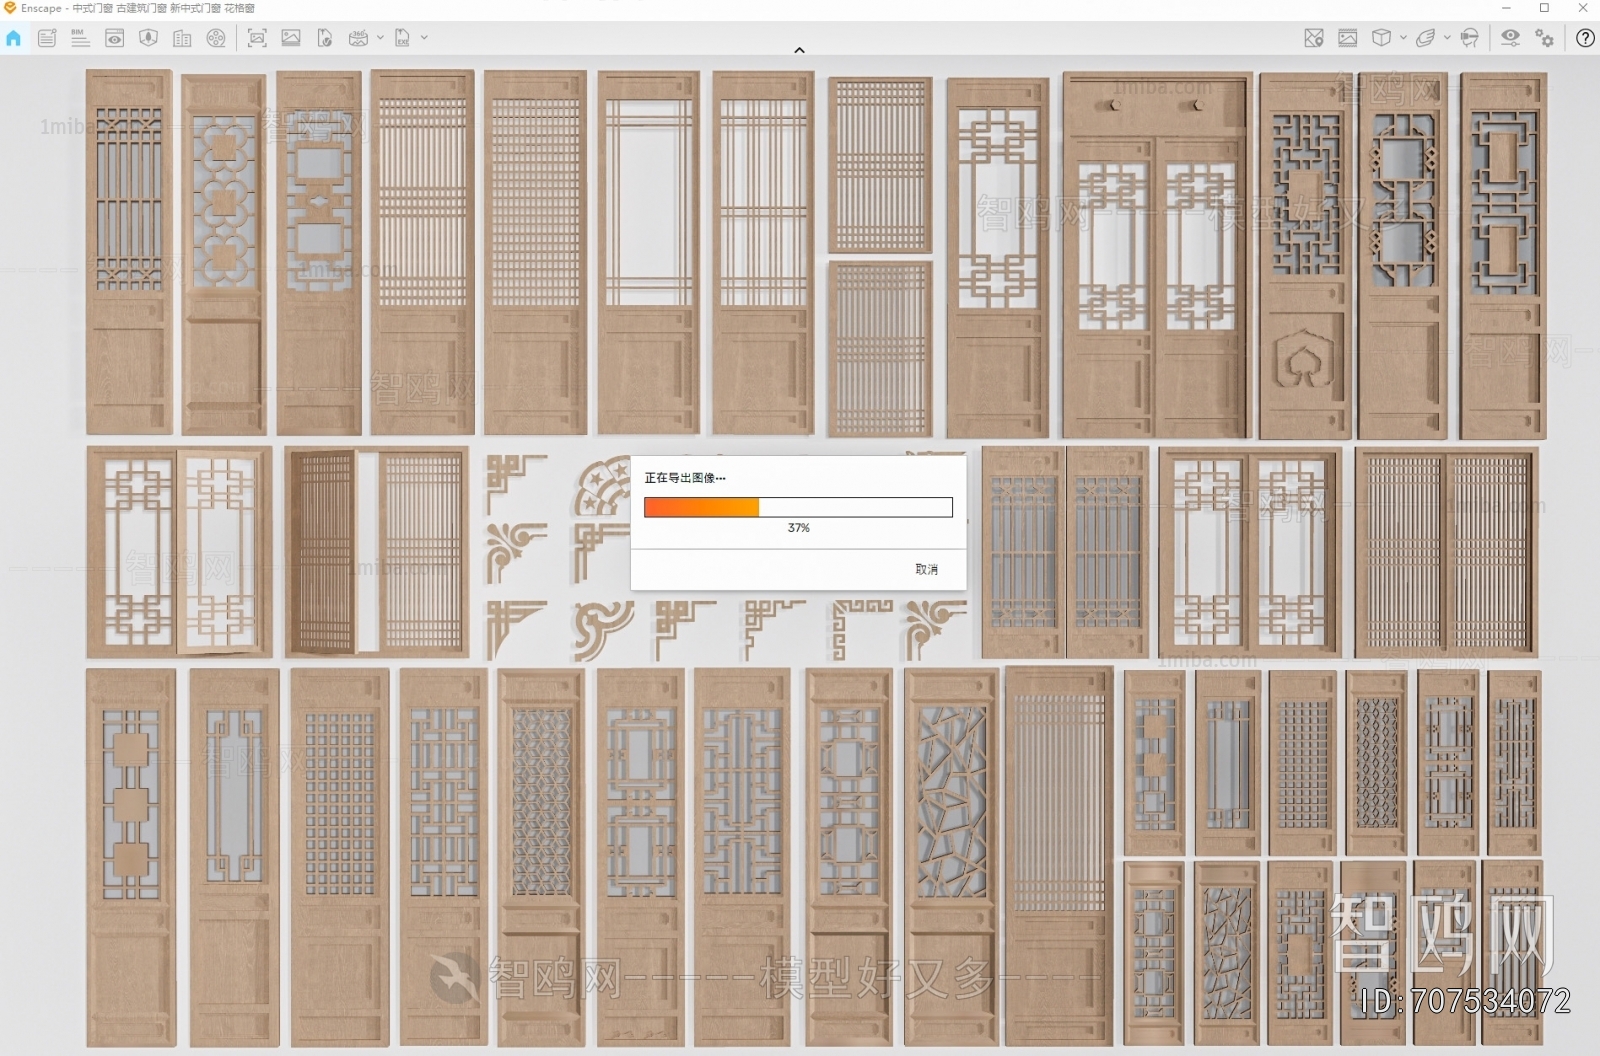The image size is (1600, 1056).
Task: Click 取消 to cancel image export
Action: [926, 569]
